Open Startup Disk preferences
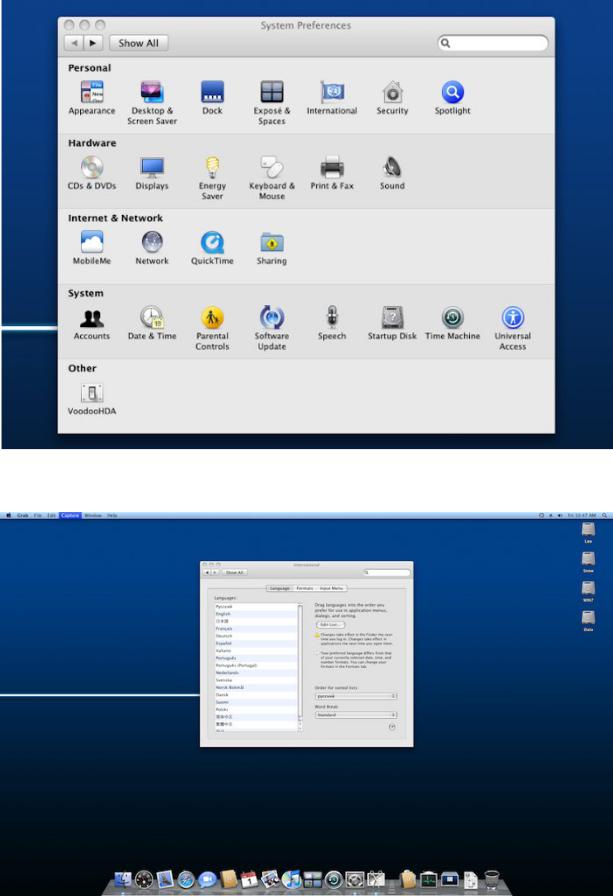This screenshot has height=896, width=613. click(x=392, y=323)
